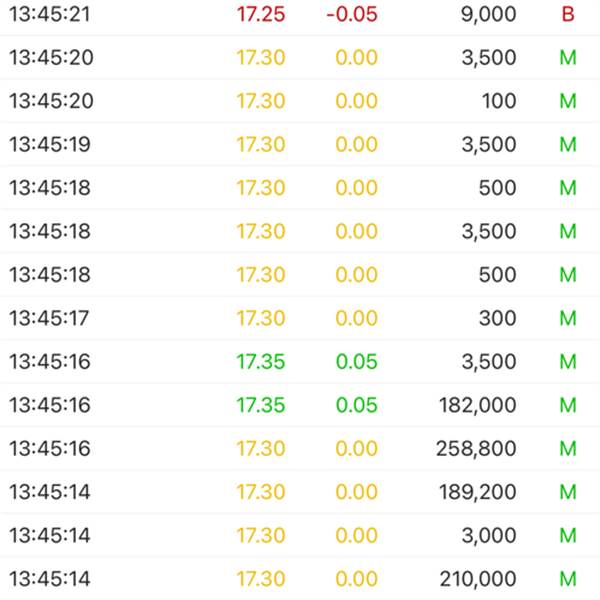Click the volume value 100

pos(499,101)
